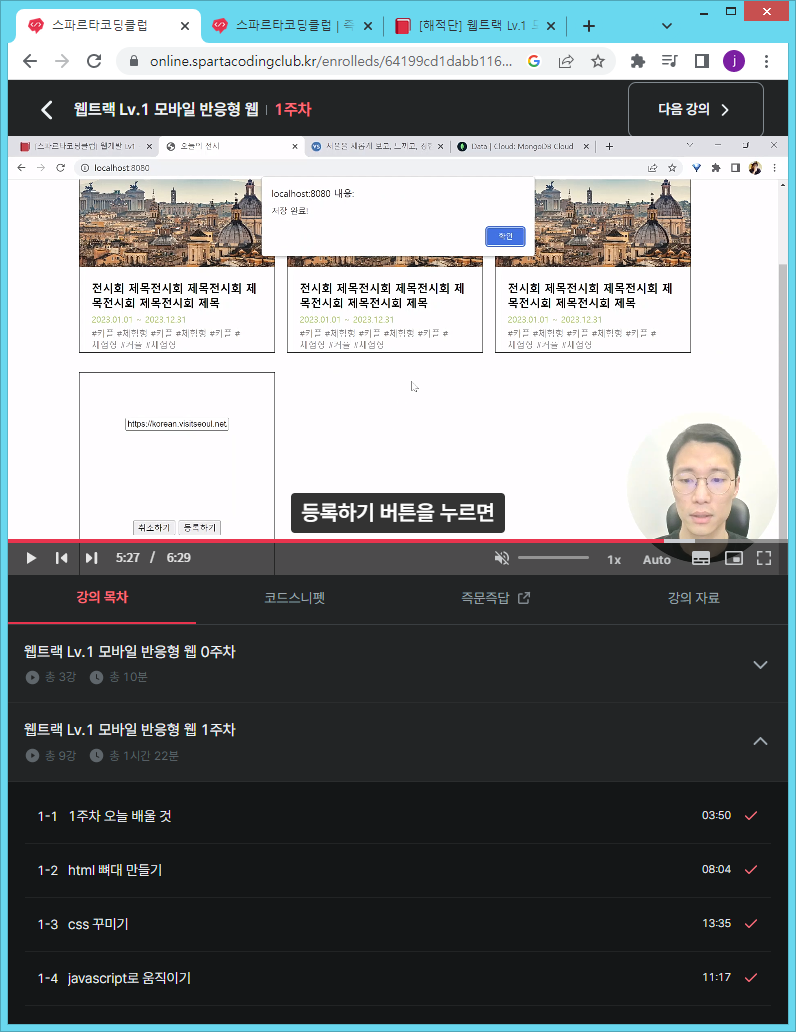
Task: Change playback speed 1x
Action: pyautogui.click(x=614, y=559)
